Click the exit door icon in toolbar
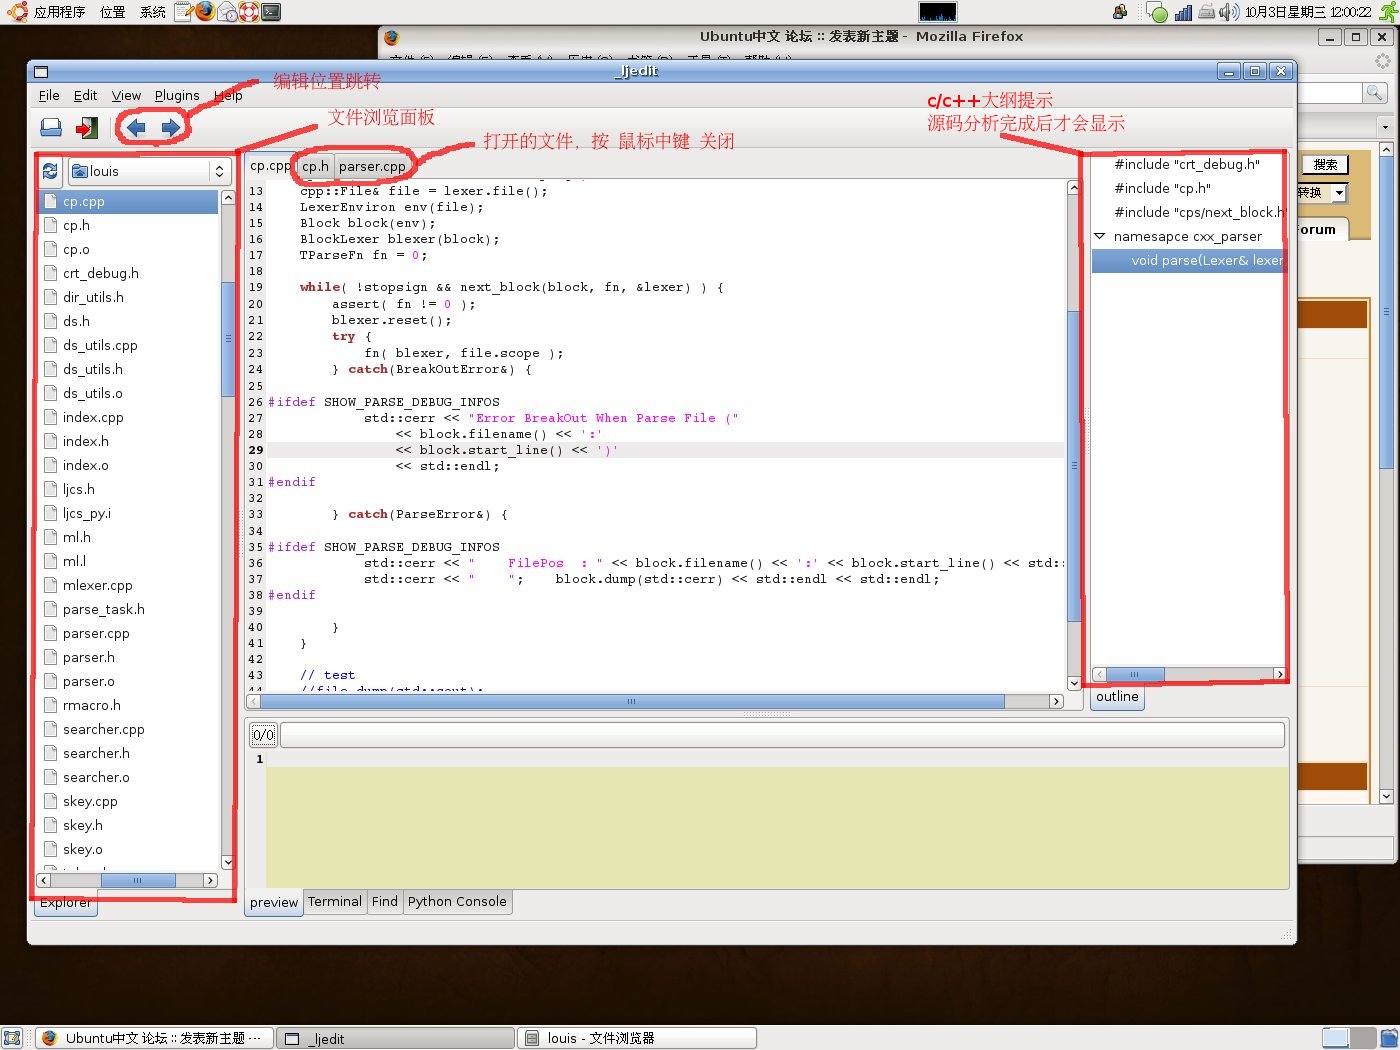 click(x=88, y=127)
